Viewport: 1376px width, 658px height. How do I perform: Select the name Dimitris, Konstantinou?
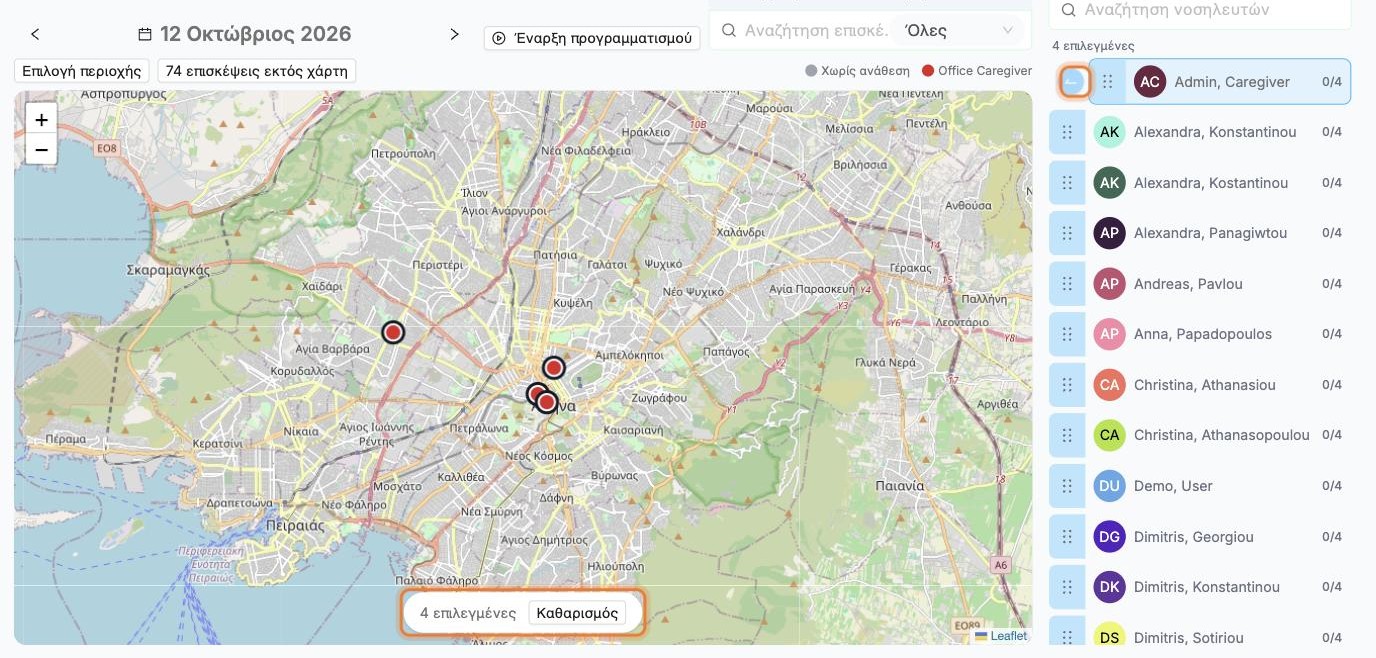(x=1207, y=587)
